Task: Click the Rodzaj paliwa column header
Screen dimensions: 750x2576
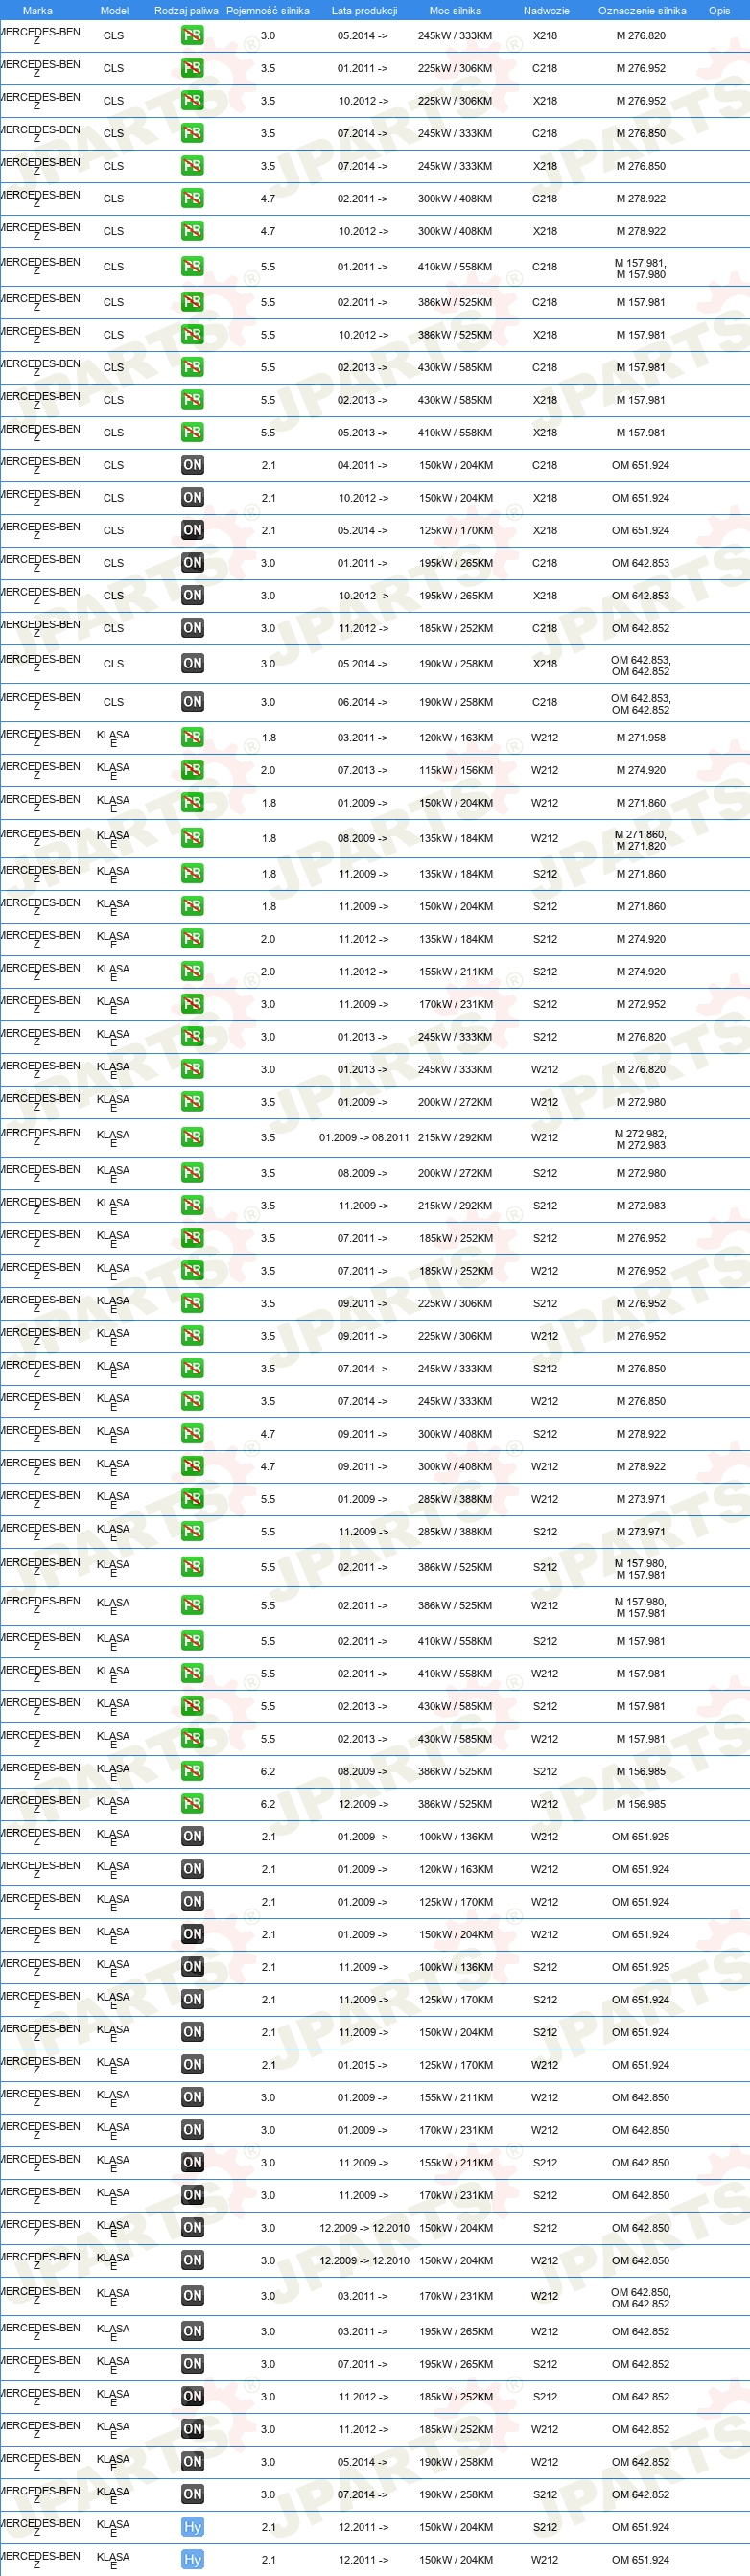Action: tap(186, 10)
